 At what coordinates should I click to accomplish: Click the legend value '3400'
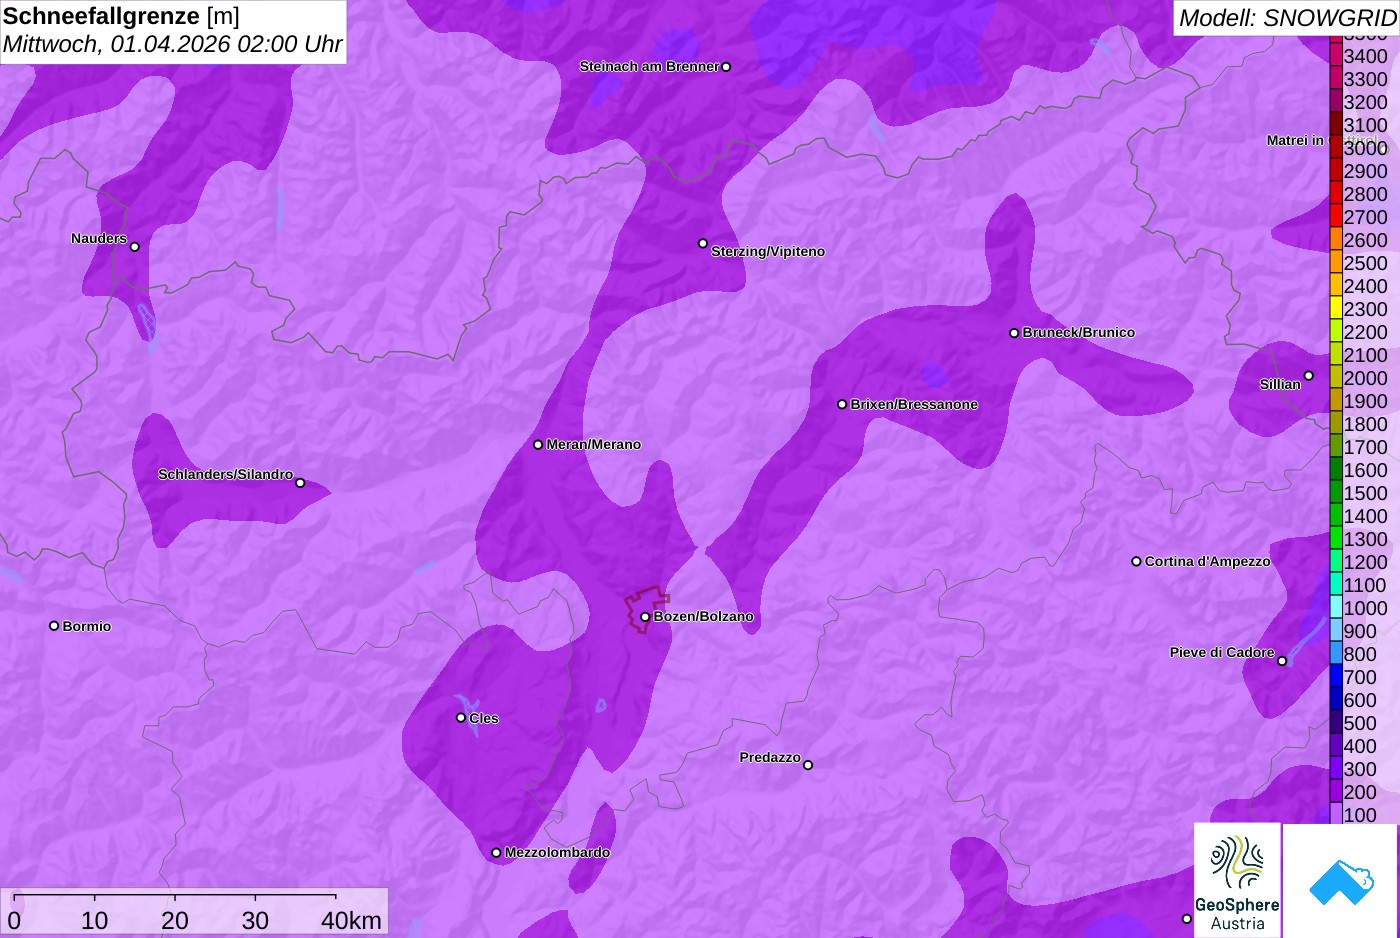click(1366, 56)
